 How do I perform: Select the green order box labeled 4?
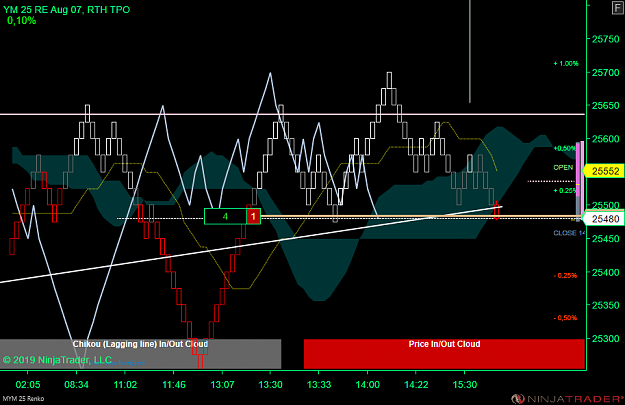[x=225, y=216]
